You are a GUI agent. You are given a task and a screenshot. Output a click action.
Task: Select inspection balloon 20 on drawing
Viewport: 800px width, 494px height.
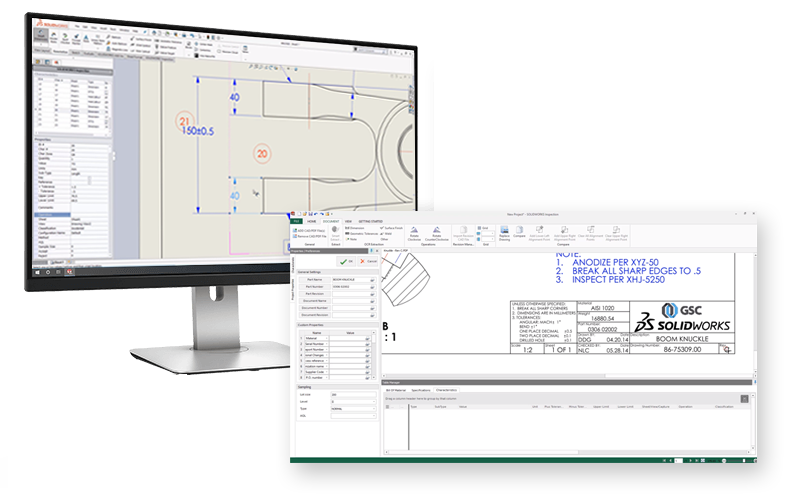point(262,153)
